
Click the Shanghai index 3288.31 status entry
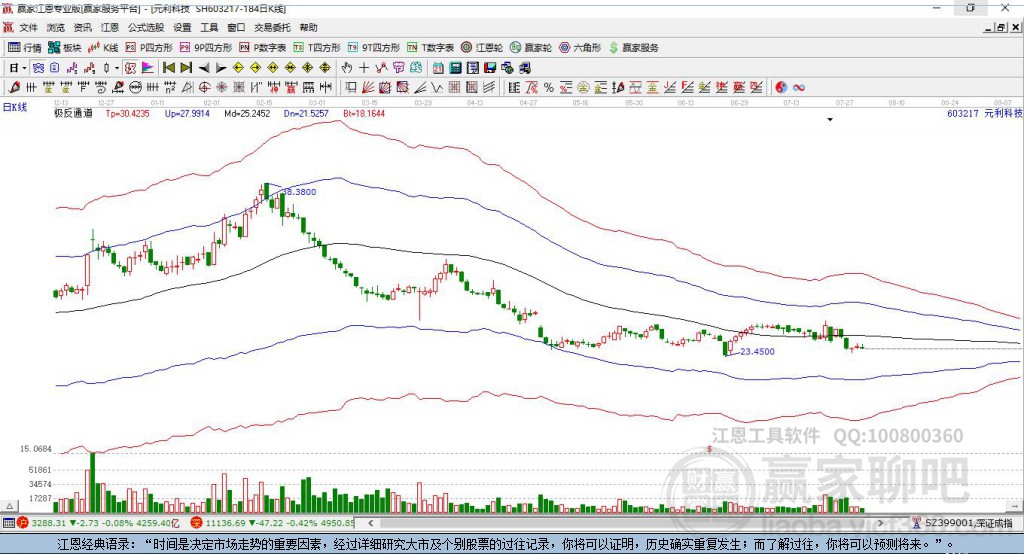(99, 523)
